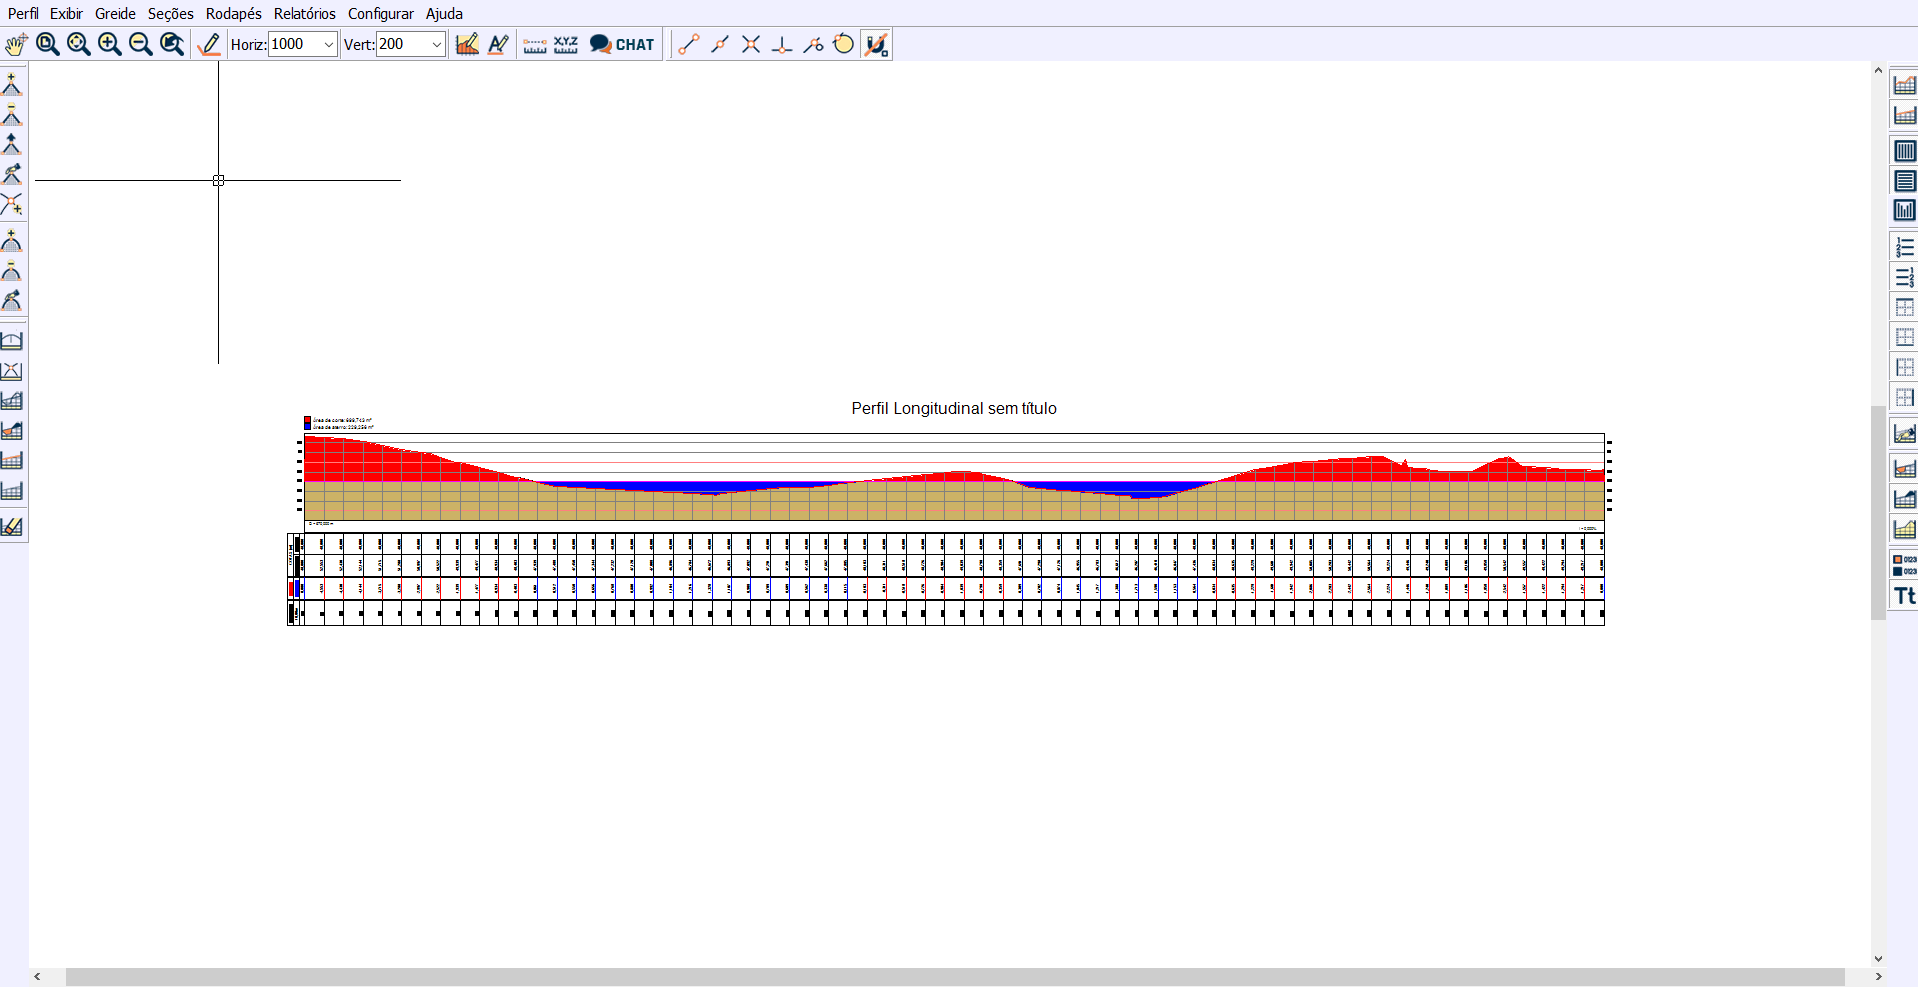Open the Greide menu

tap(115, 13)
